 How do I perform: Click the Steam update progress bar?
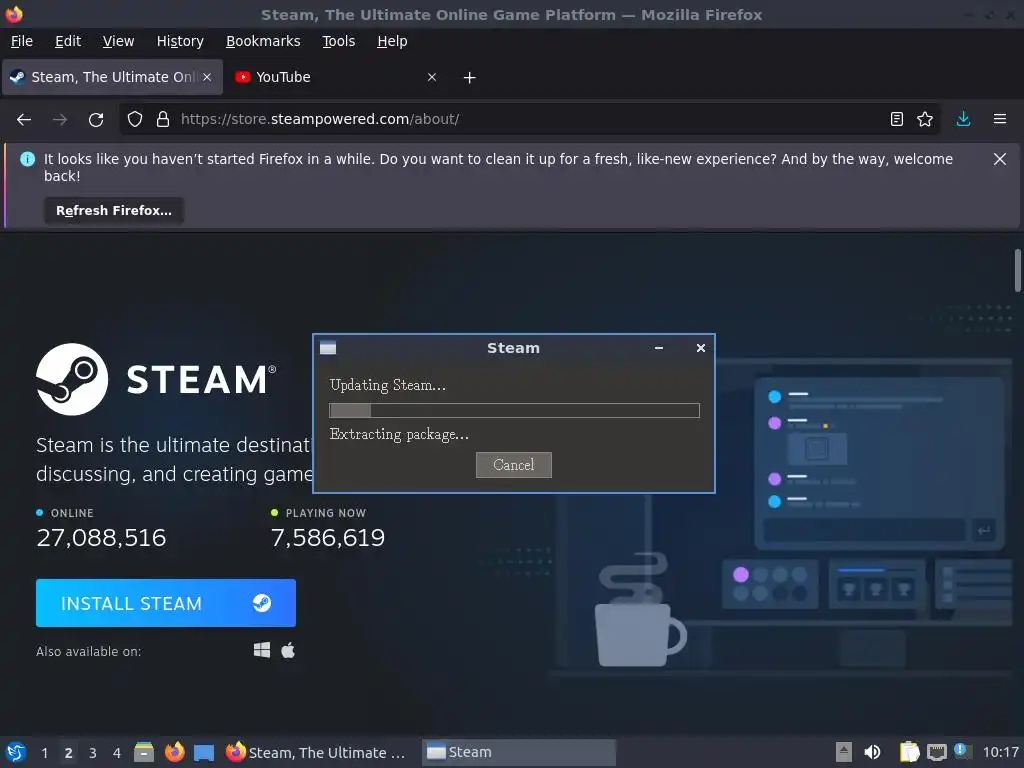(514, 410)
